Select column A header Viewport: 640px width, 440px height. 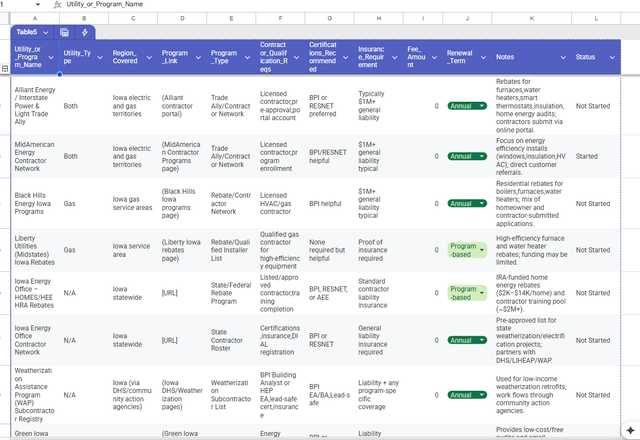35,18
